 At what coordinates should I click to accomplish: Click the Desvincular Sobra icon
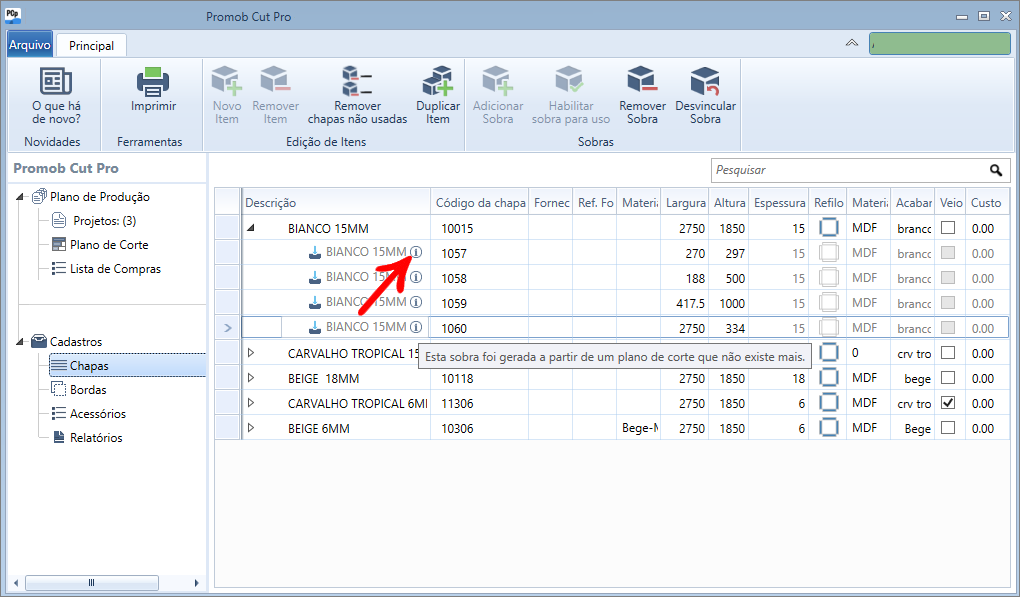[705, 81]
